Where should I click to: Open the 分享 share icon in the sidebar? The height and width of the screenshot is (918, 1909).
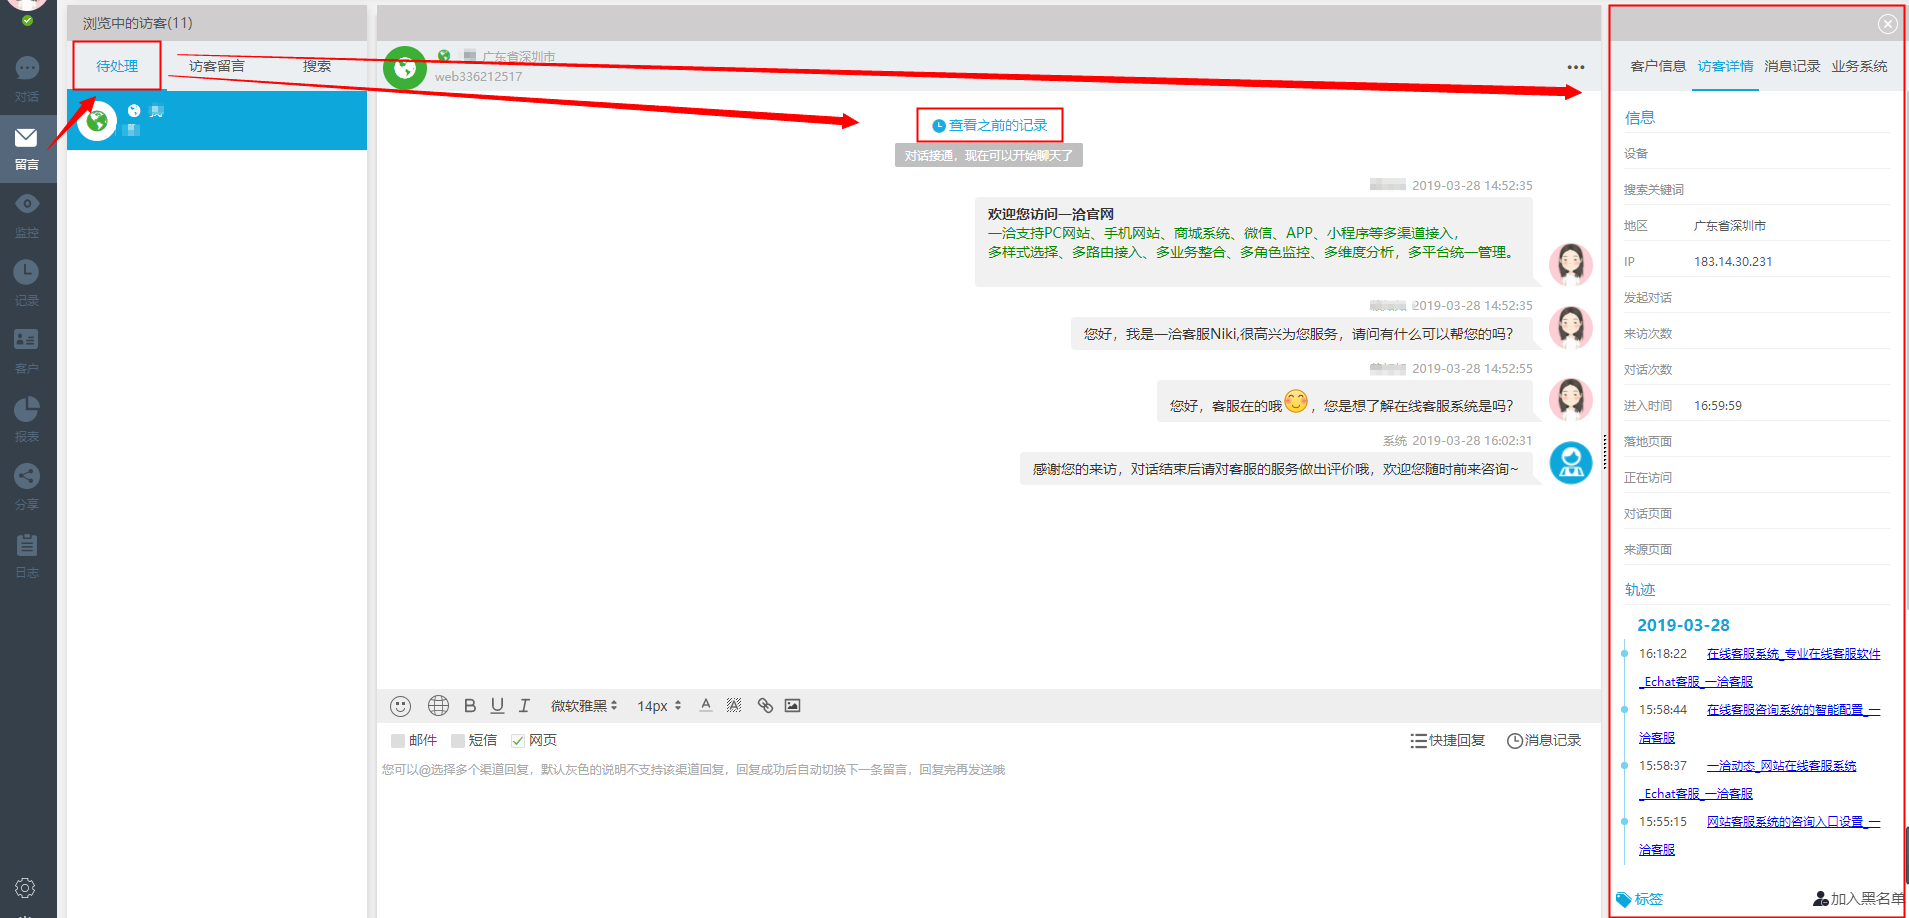(x=27, y=476)
